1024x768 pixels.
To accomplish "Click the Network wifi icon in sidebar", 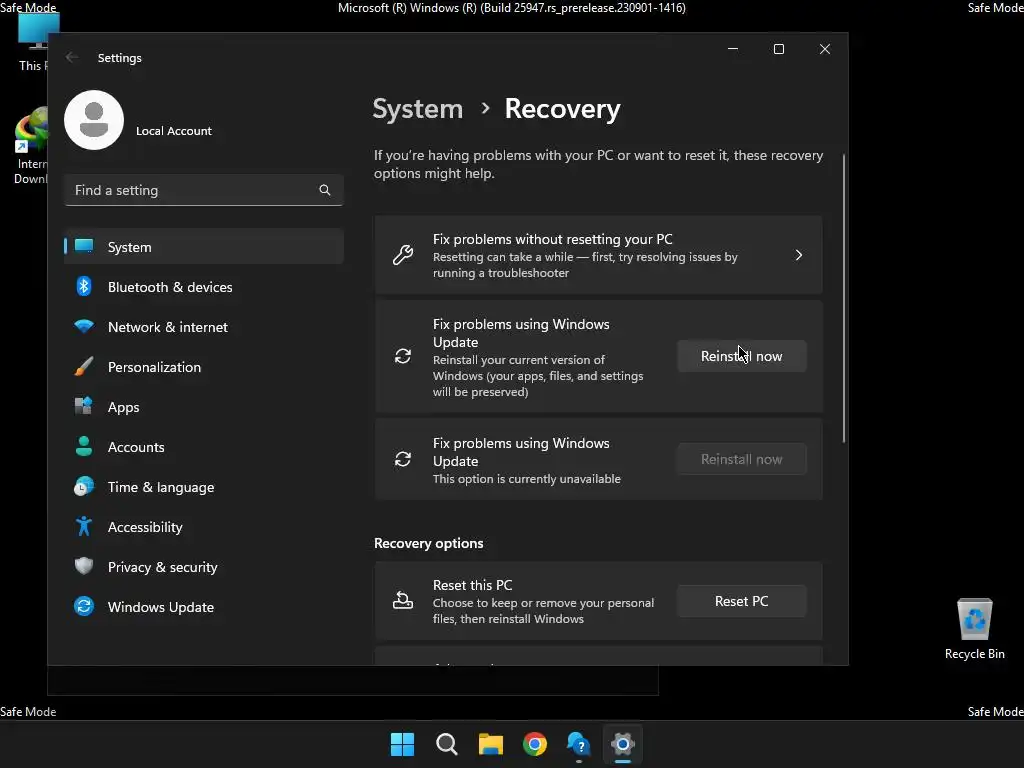I will point(84,326).
